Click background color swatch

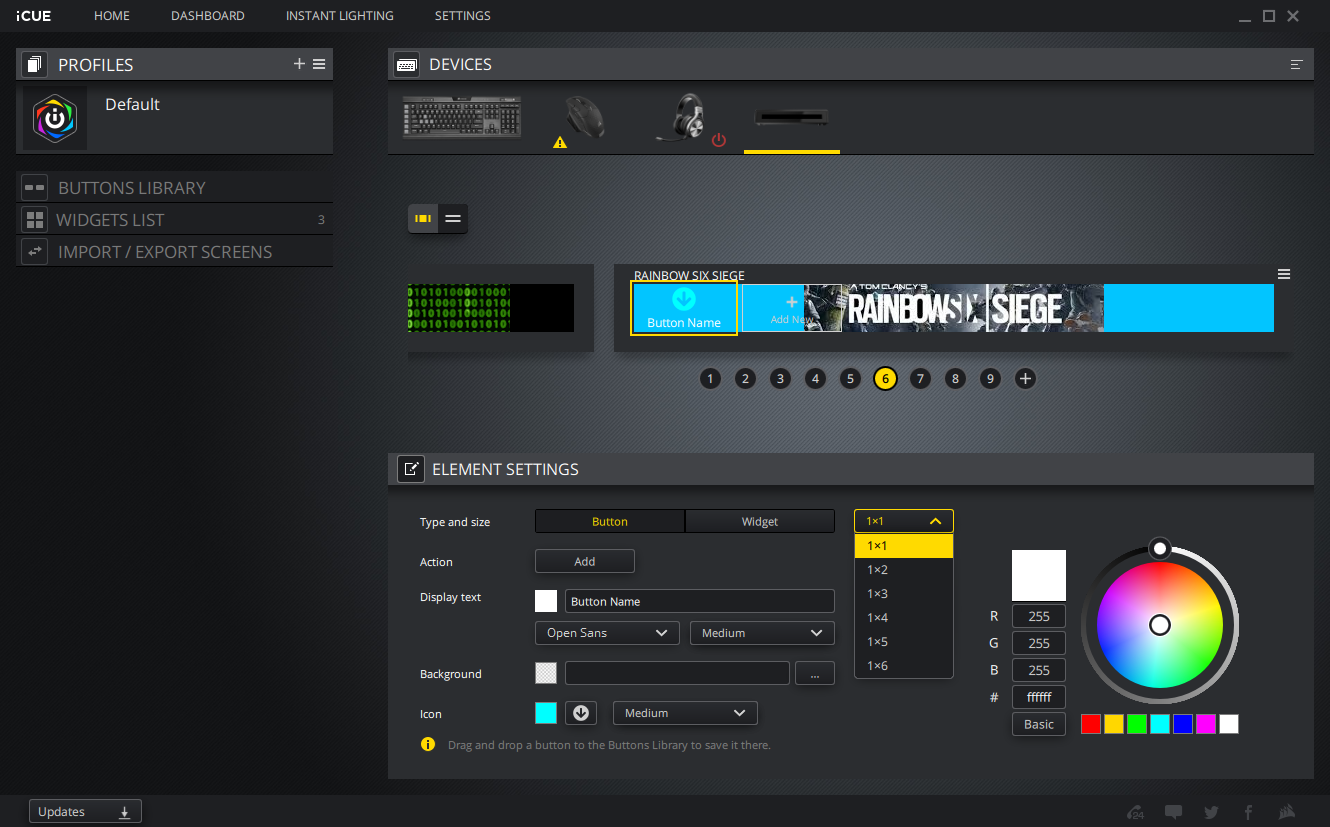click(x=546, y=673)
